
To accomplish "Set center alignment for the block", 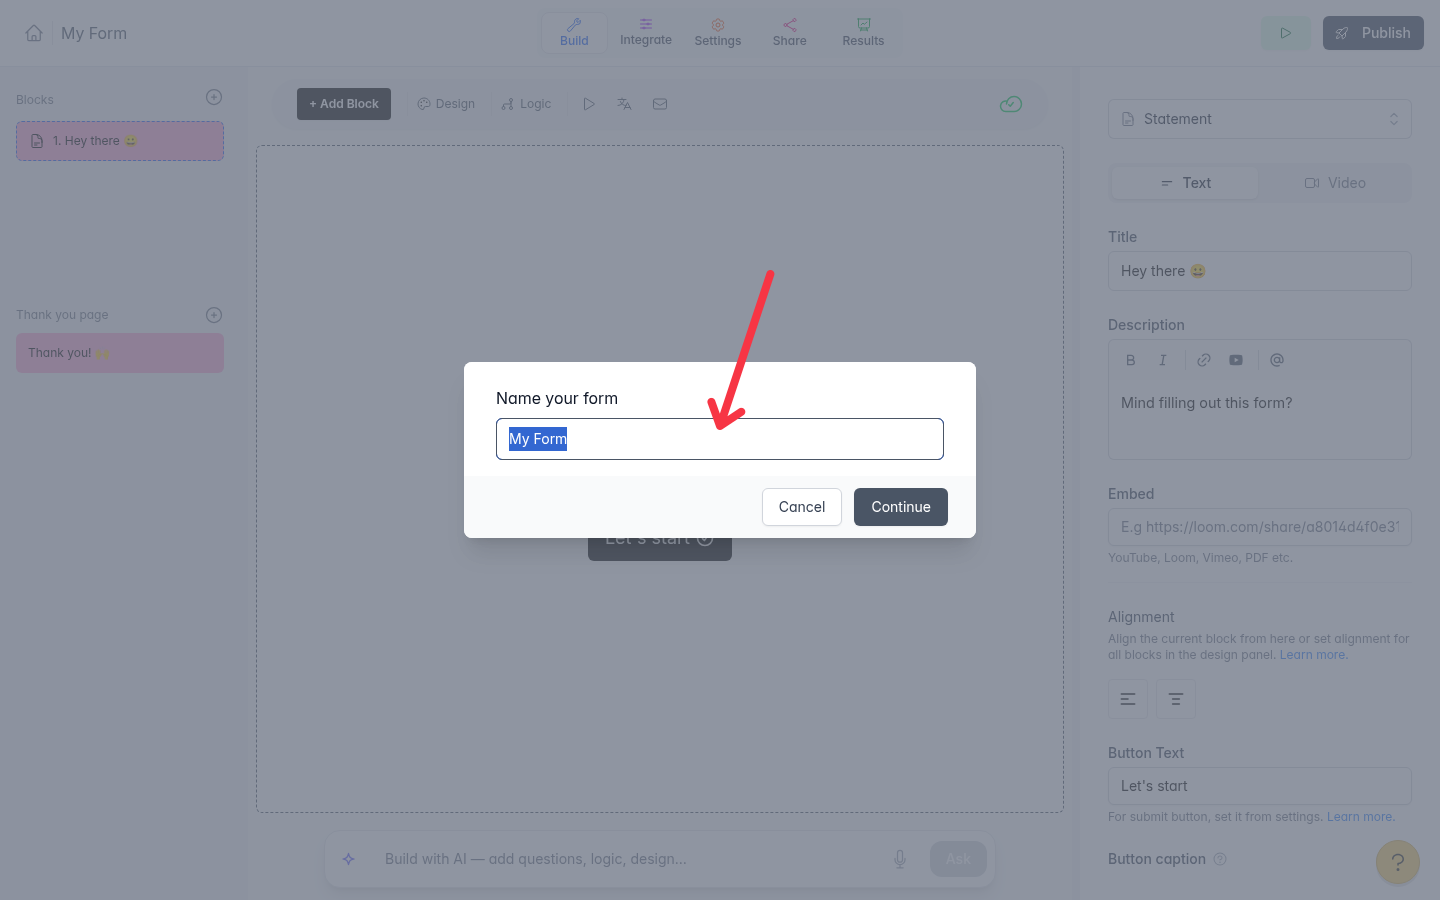I will pos(1176,699).
